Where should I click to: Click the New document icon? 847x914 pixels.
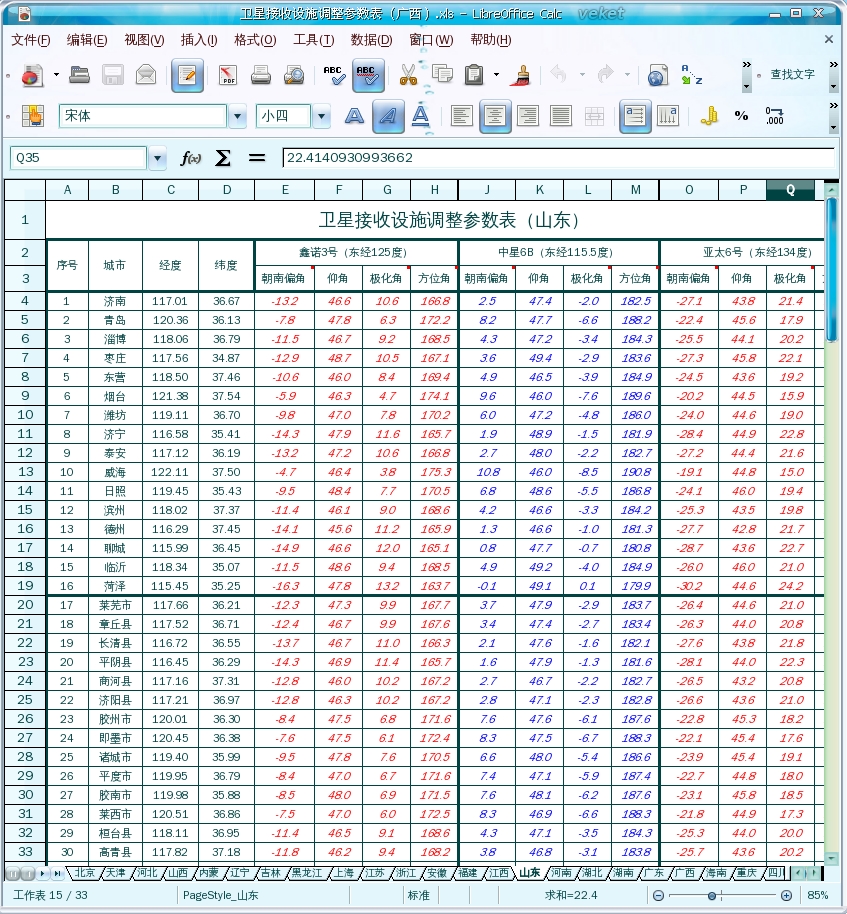point(33,76)
